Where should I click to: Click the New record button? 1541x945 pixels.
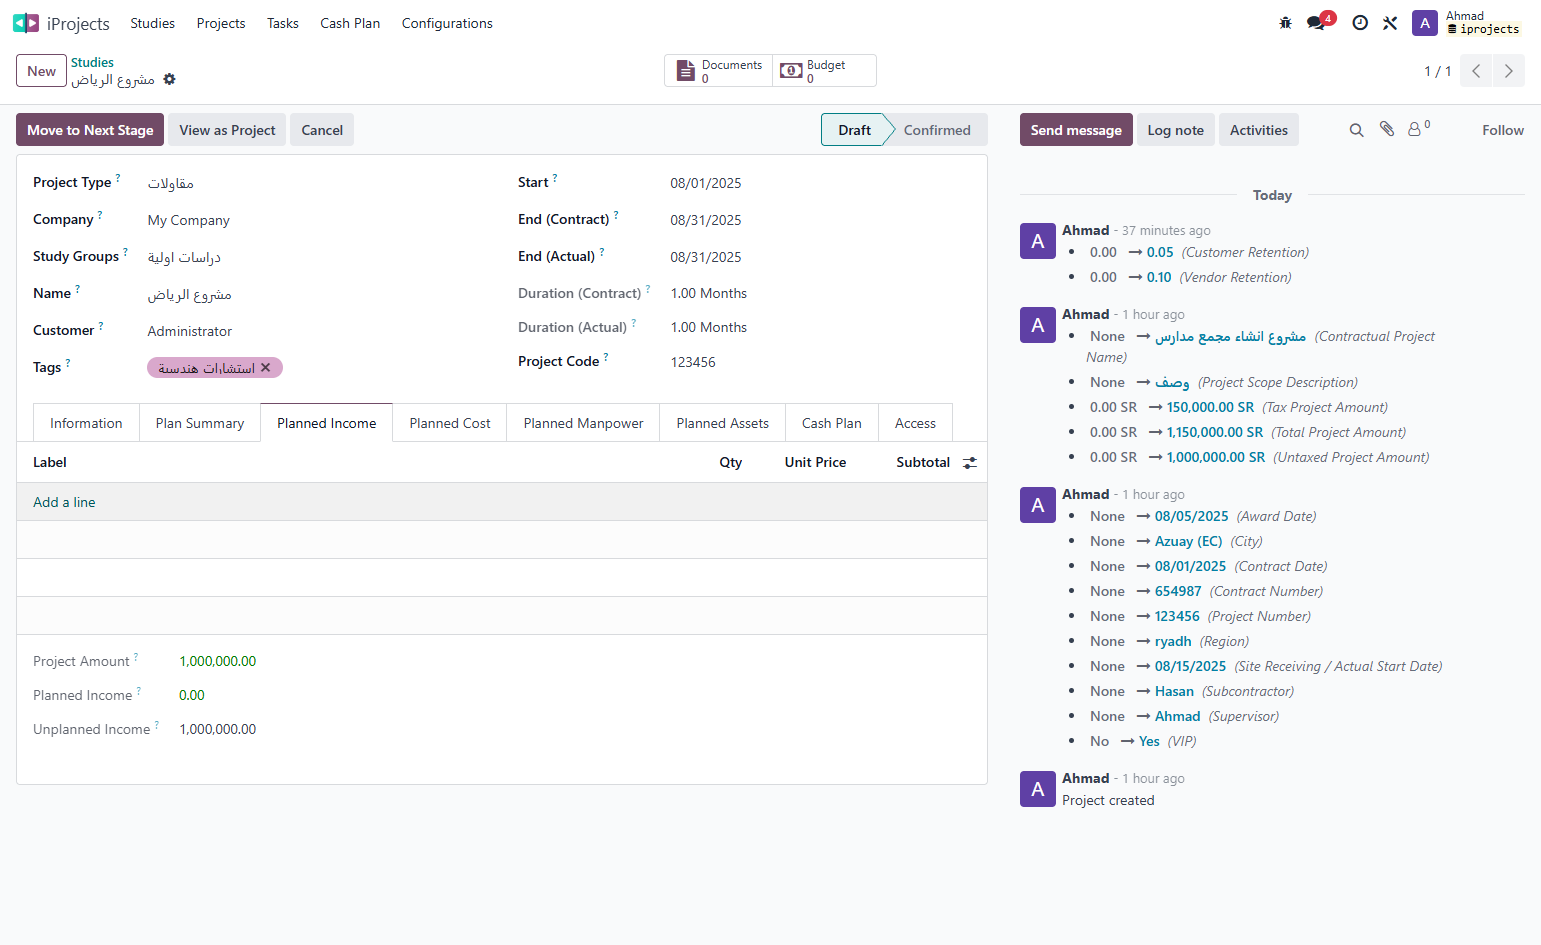pos(42,71)
